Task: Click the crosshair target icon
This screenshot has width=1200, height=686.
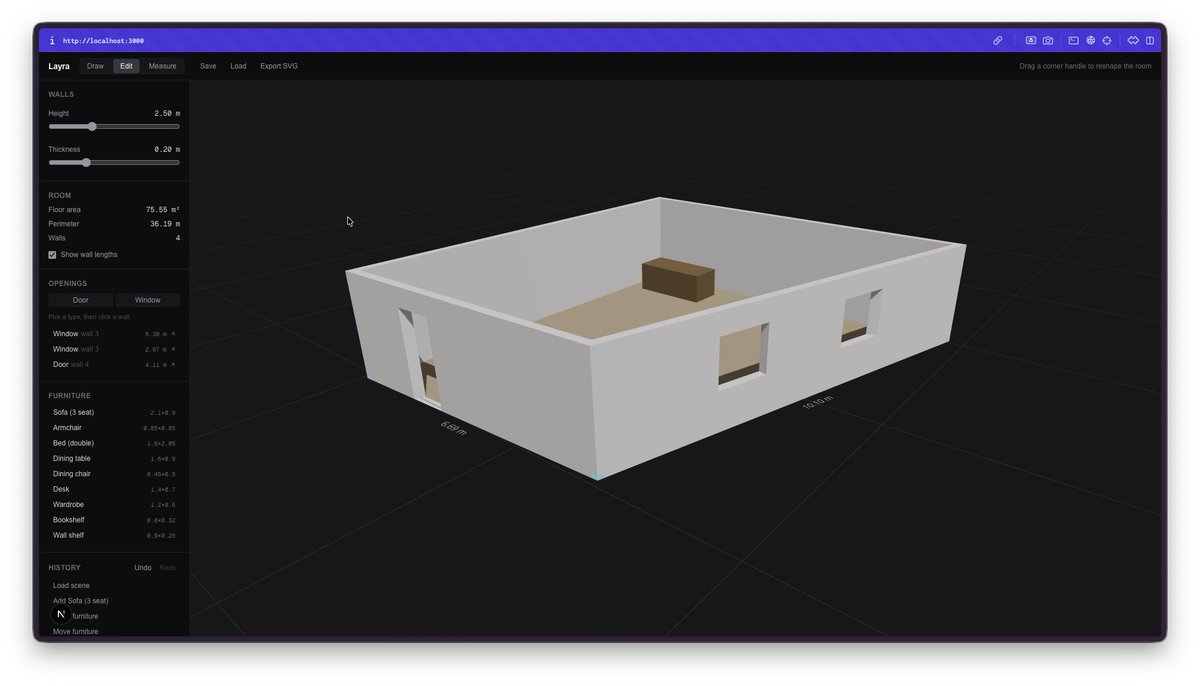Action: point(1107,41)
